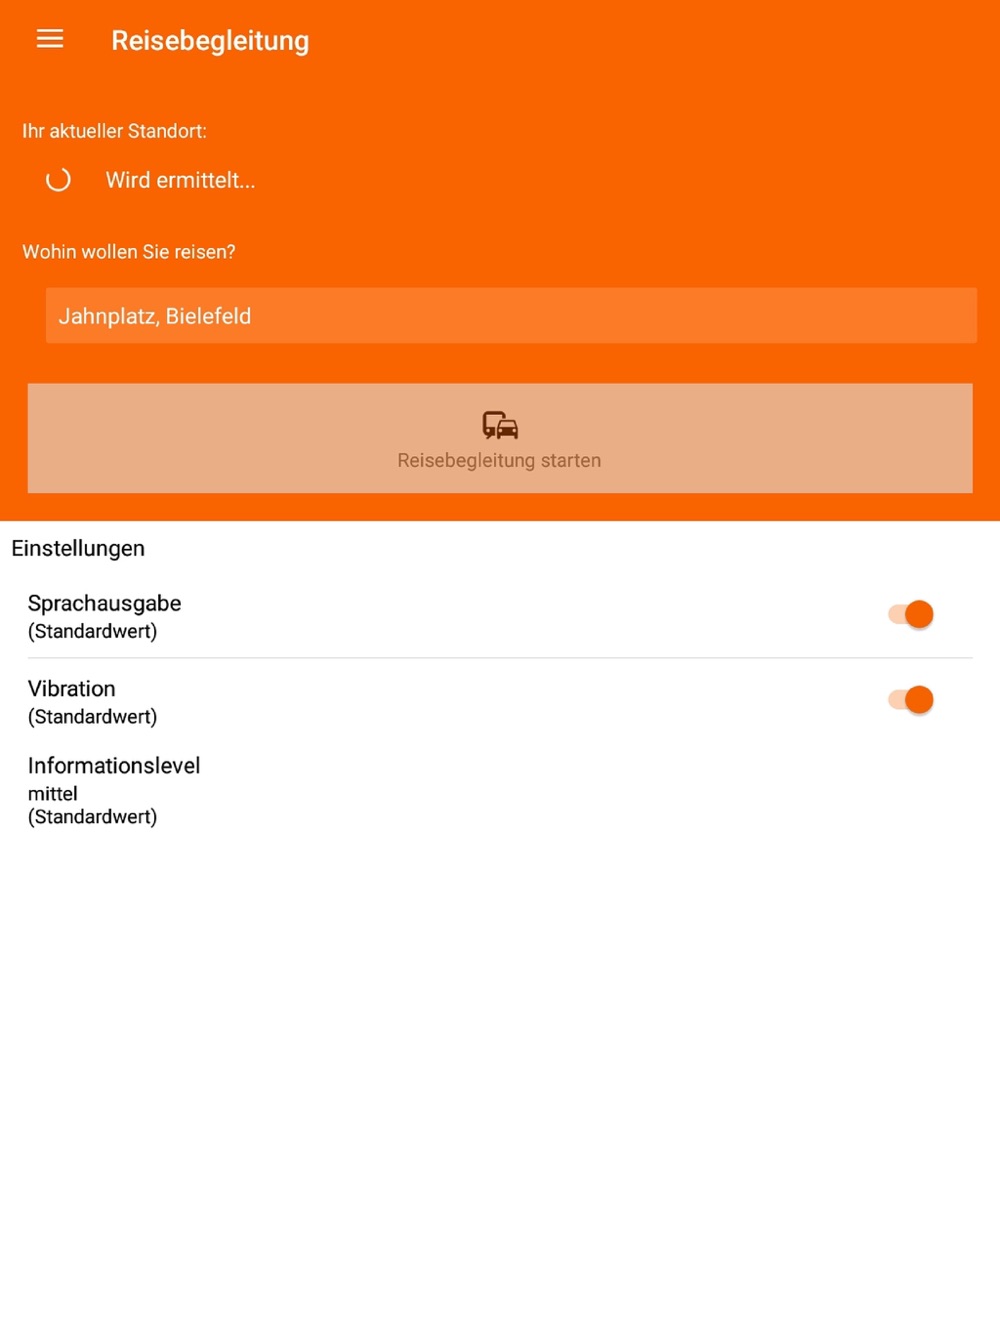Tap the Wird ermittelt... location text
1000x1334 pixels.
tap(181, 180)
